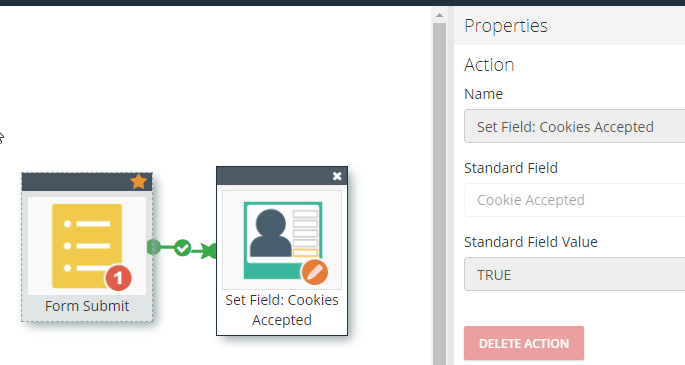
Task: Click the green checkmark on the connector
Action: click(x=182, y=248)
